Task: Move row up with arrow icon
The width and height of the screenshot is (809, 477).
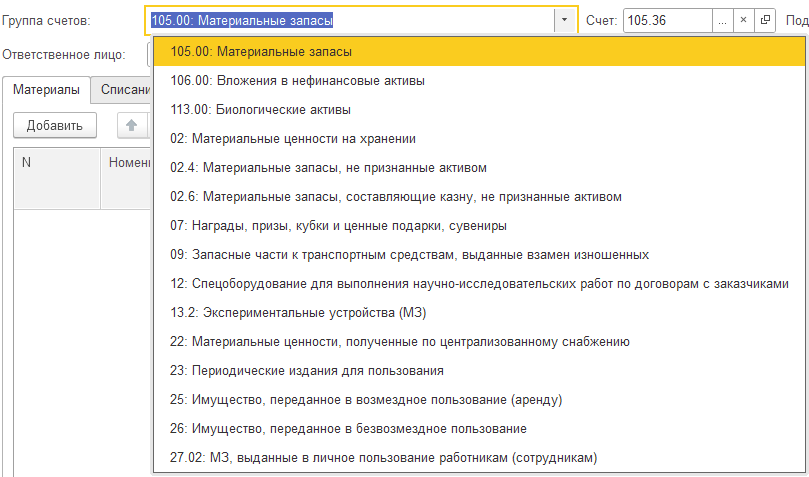Action: (132, 125)
